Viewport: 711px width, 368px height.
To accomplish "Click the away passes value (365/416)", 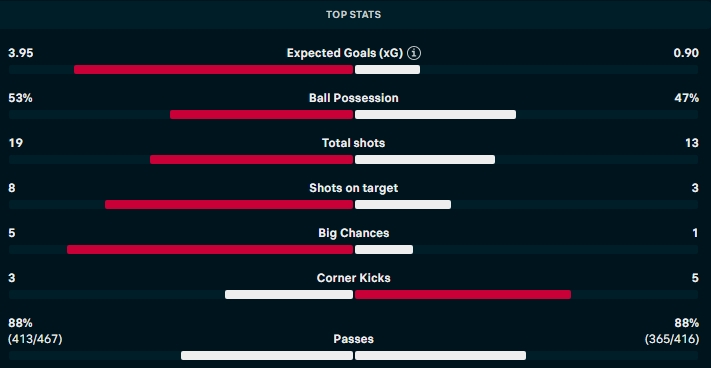I will [x=672, y=339].
